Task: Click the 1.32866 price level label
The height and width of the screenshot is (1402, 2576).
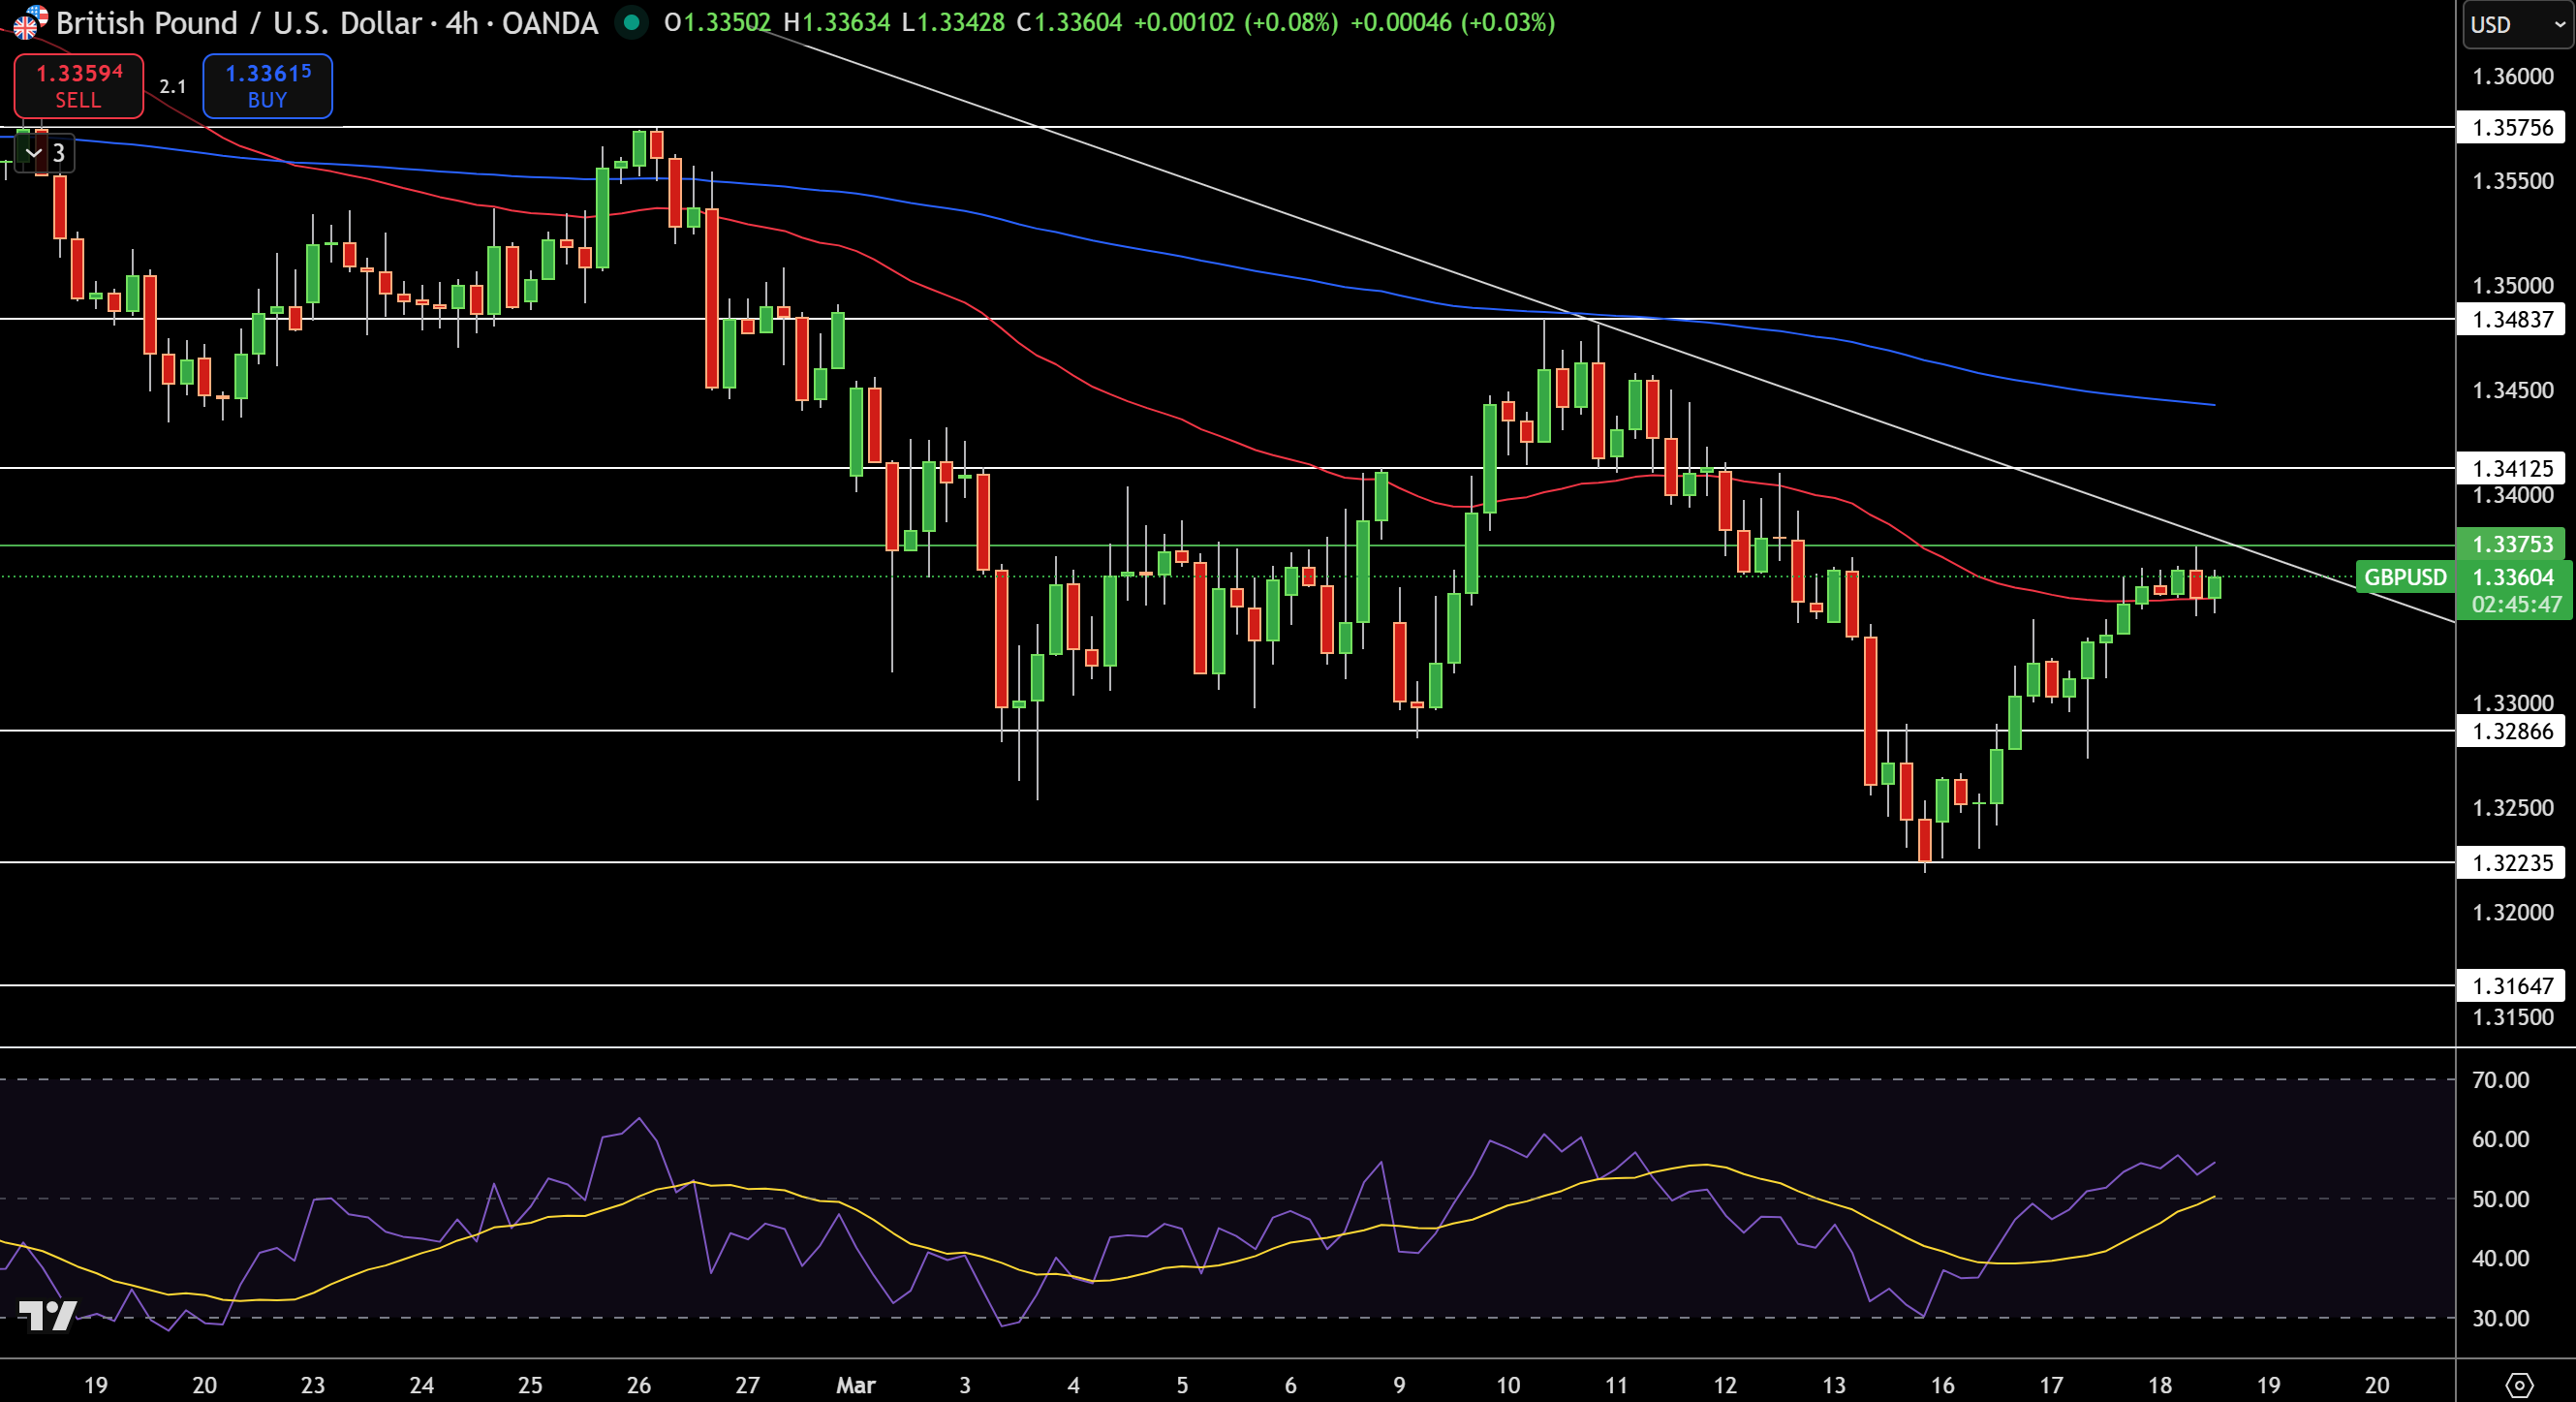Action: pos(2511,731)
